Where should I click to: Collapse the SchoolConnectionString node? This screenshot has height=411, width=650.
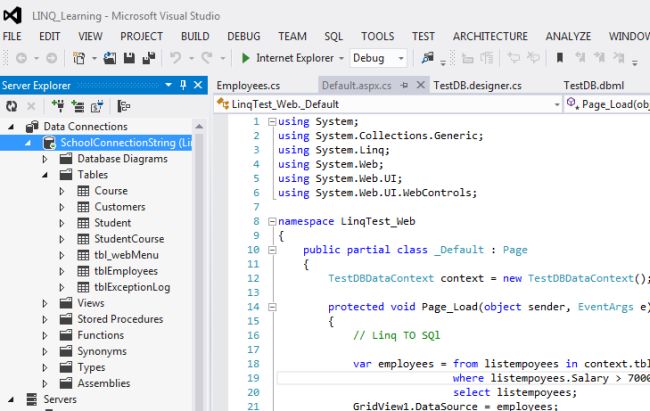point(28,143)
